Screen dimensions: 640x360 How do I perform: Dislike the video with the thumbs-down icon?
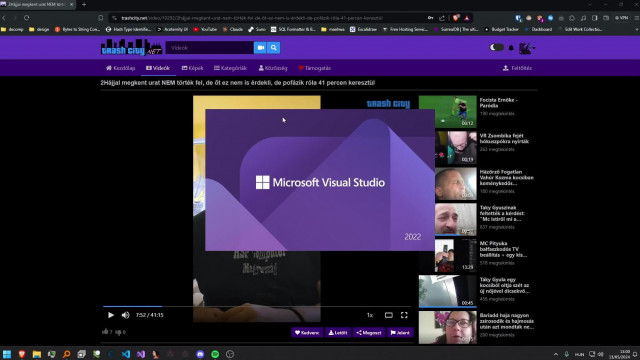point(118,332)
